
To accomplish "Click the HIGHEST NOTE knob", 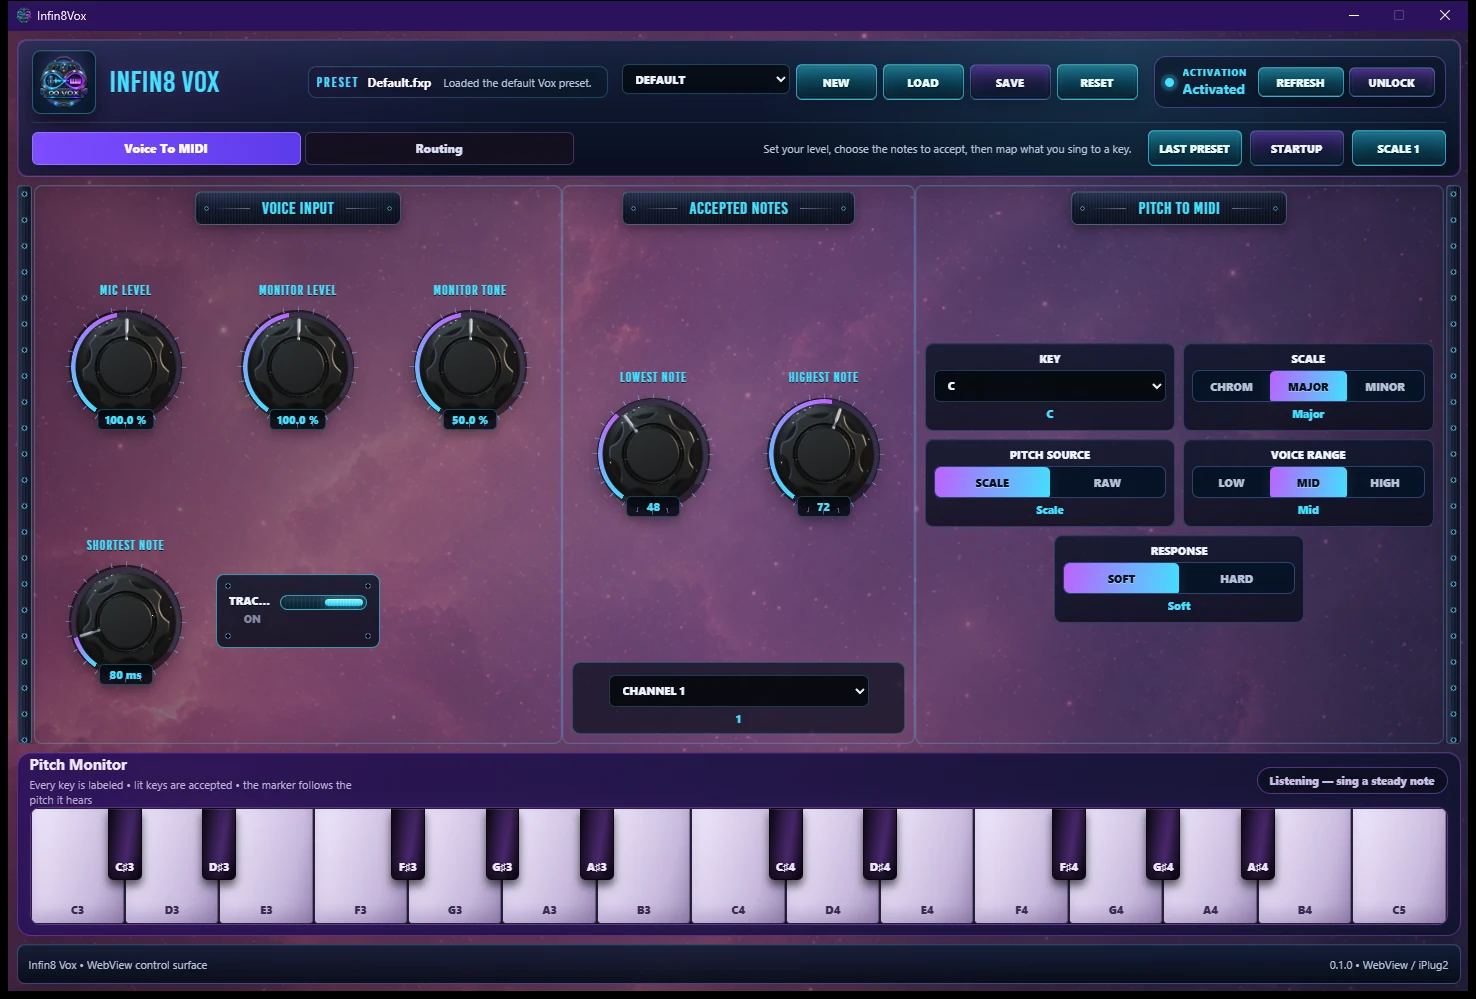I will 823,452.
